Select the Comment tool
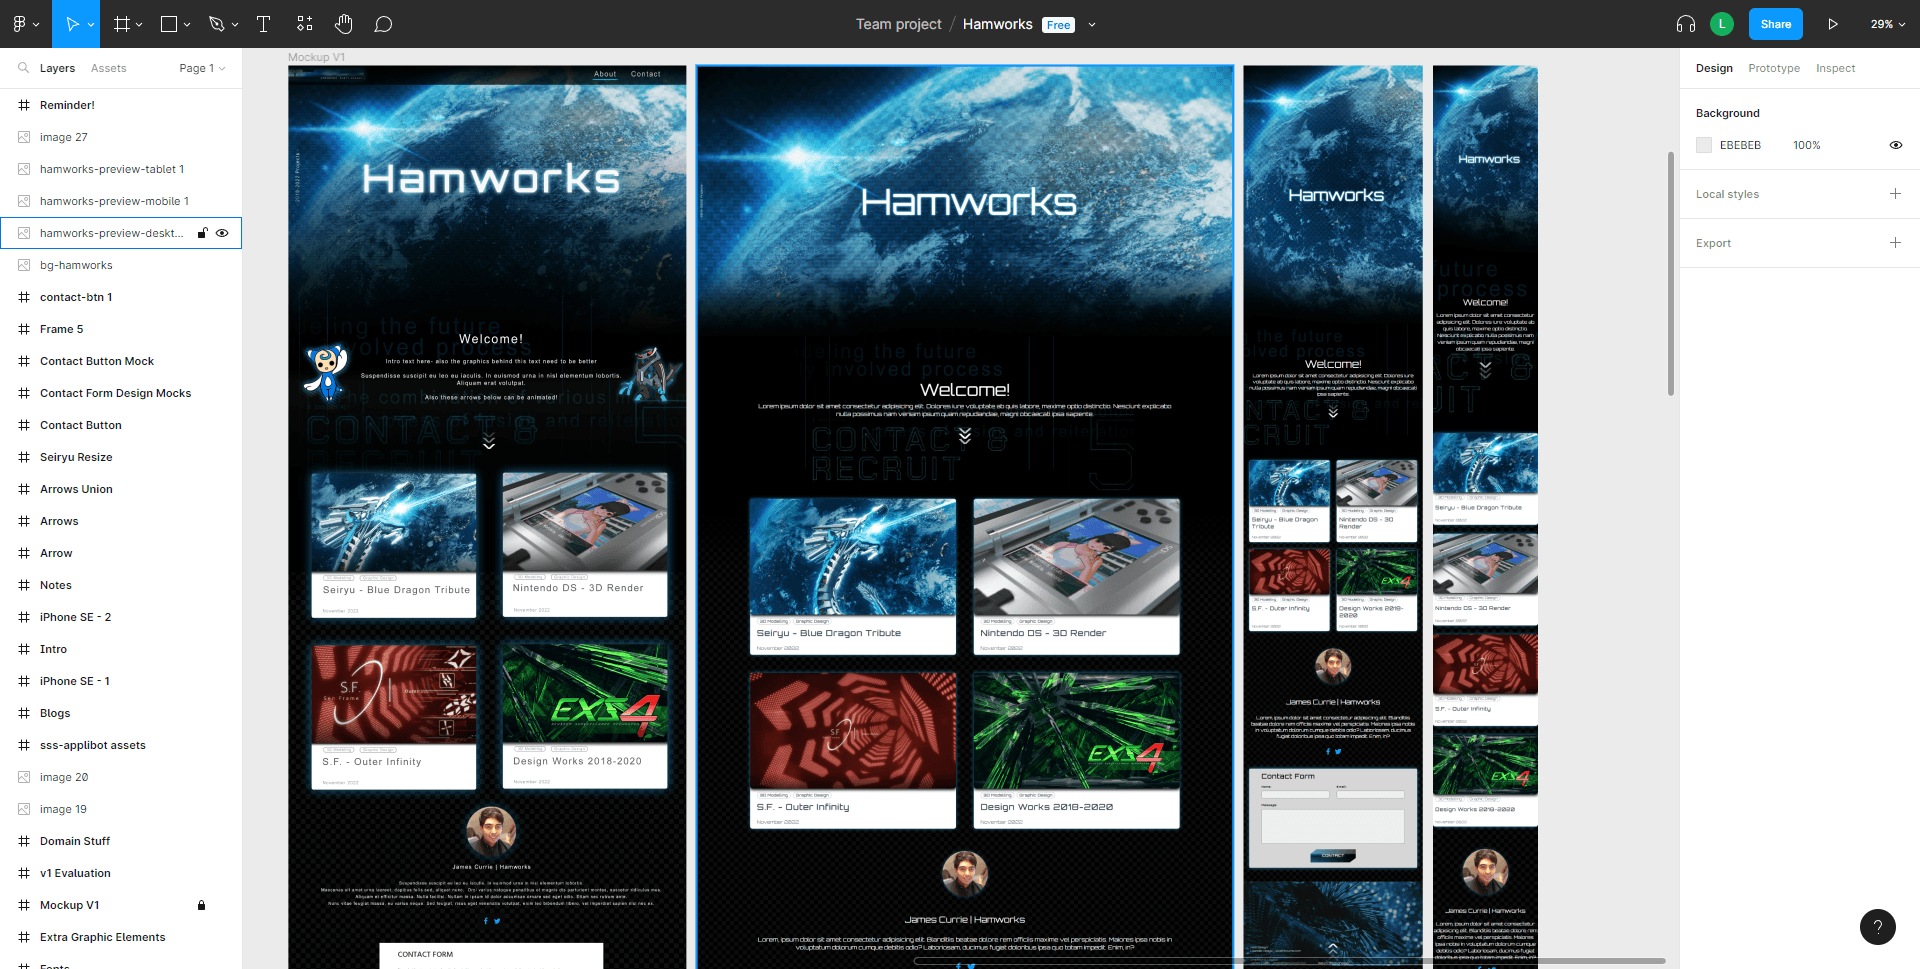This screenshot has width=1920, height=969. 383,24
